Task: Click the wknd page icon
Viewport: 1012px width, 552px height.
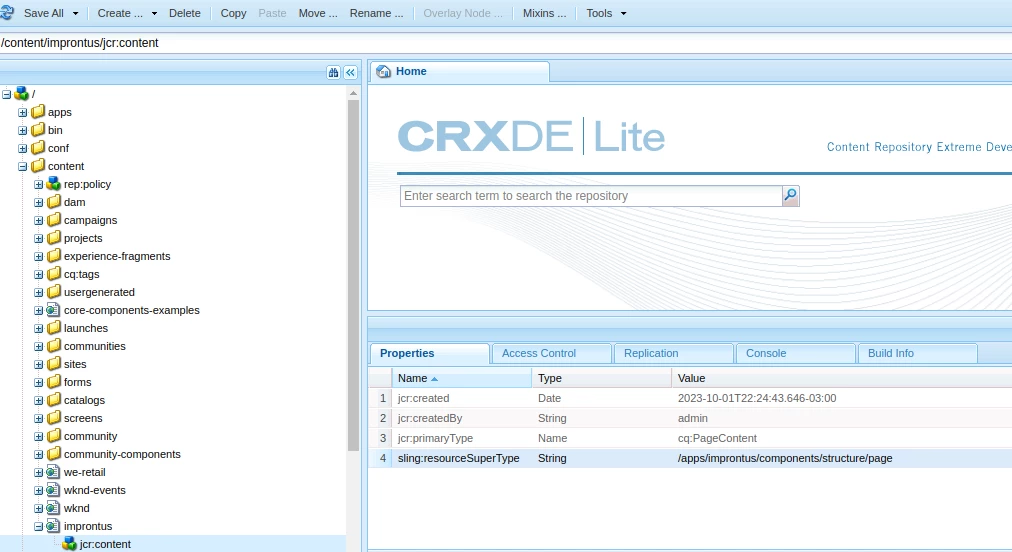Action: [54, 508]
